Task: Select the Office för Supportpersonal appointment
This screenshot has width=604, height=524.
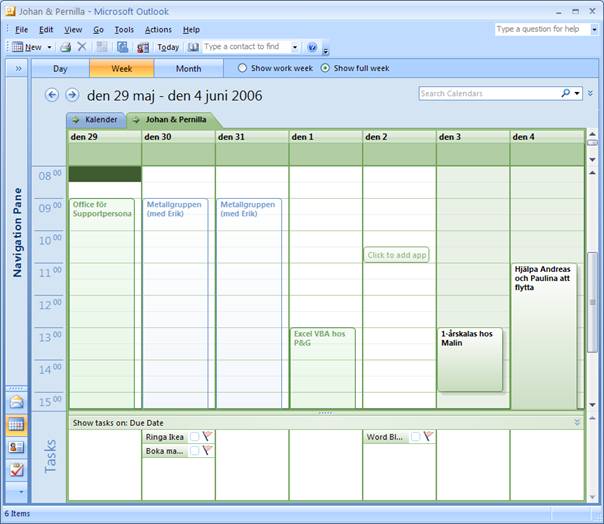Action: coord(102,303)
